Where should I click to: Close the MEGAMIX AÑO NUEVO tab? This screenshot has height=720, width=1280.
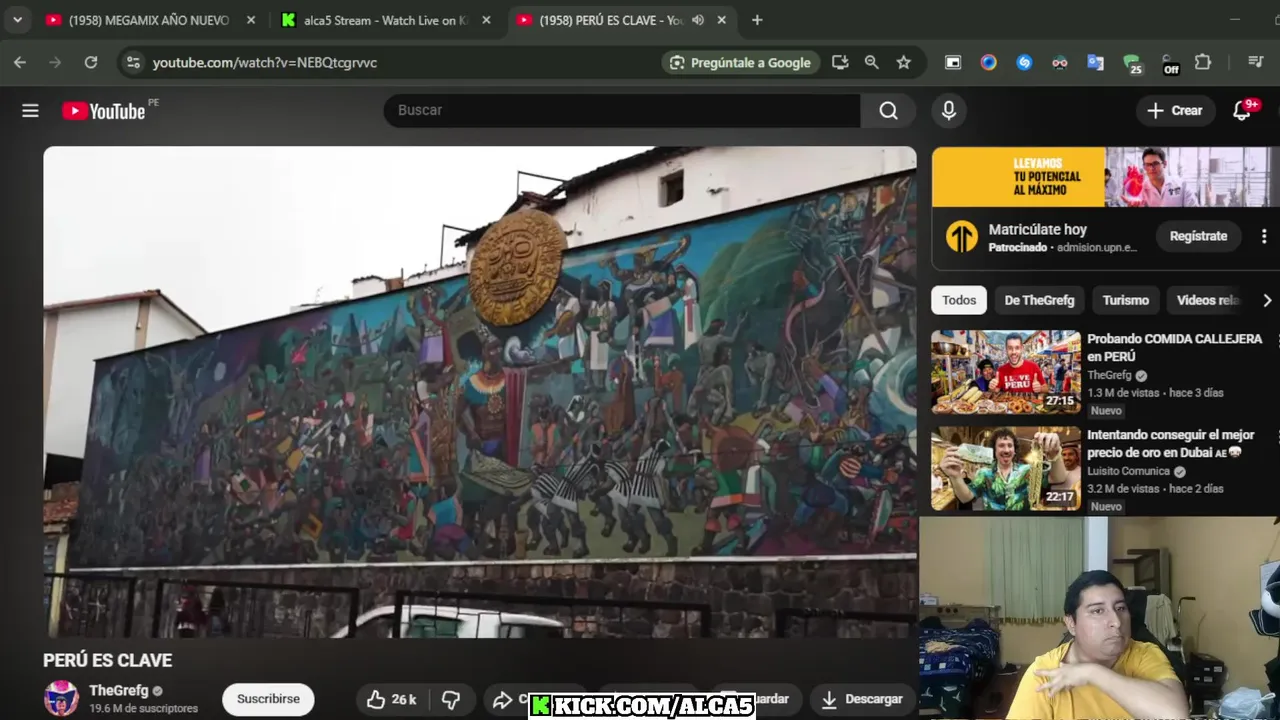(250, 20)
